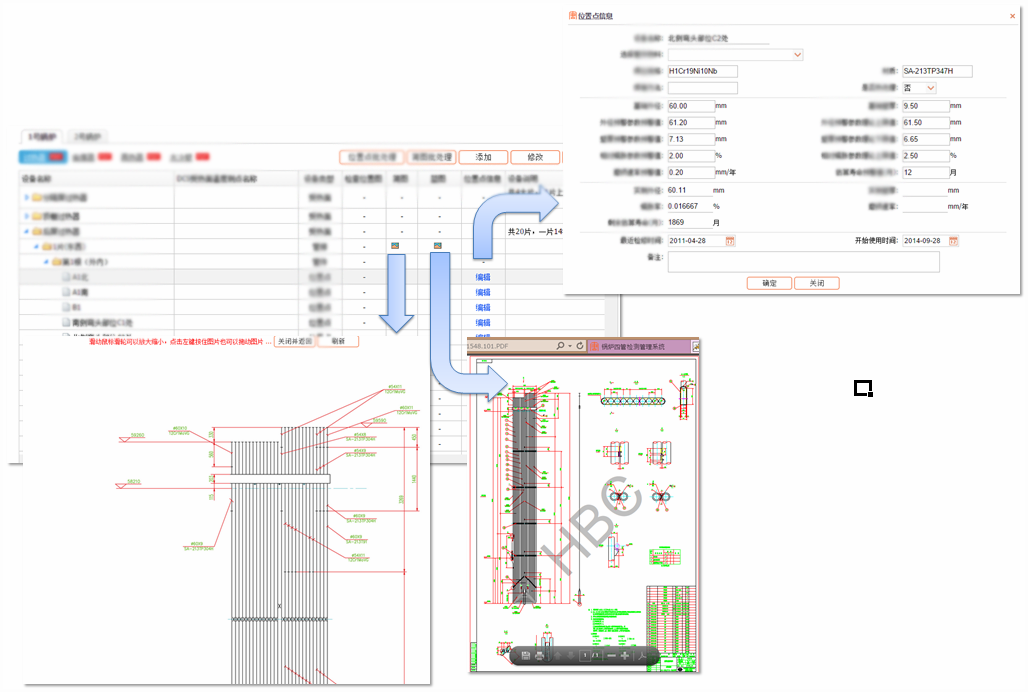Click the document icon of the A1南 row
Image resolution: width=1028 pixels, height=692 pixels.
66,292
